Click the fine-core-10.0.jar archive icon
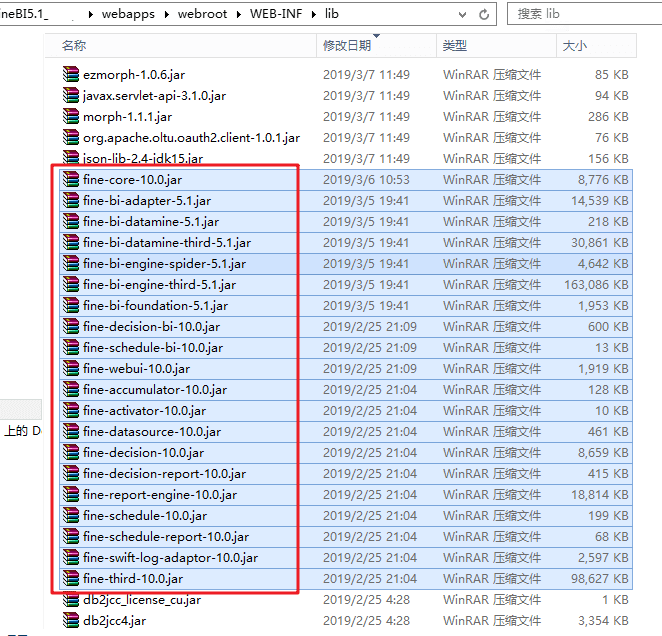Screen dimensions: 662x636 pyautogui.click(x=71, y=179)
